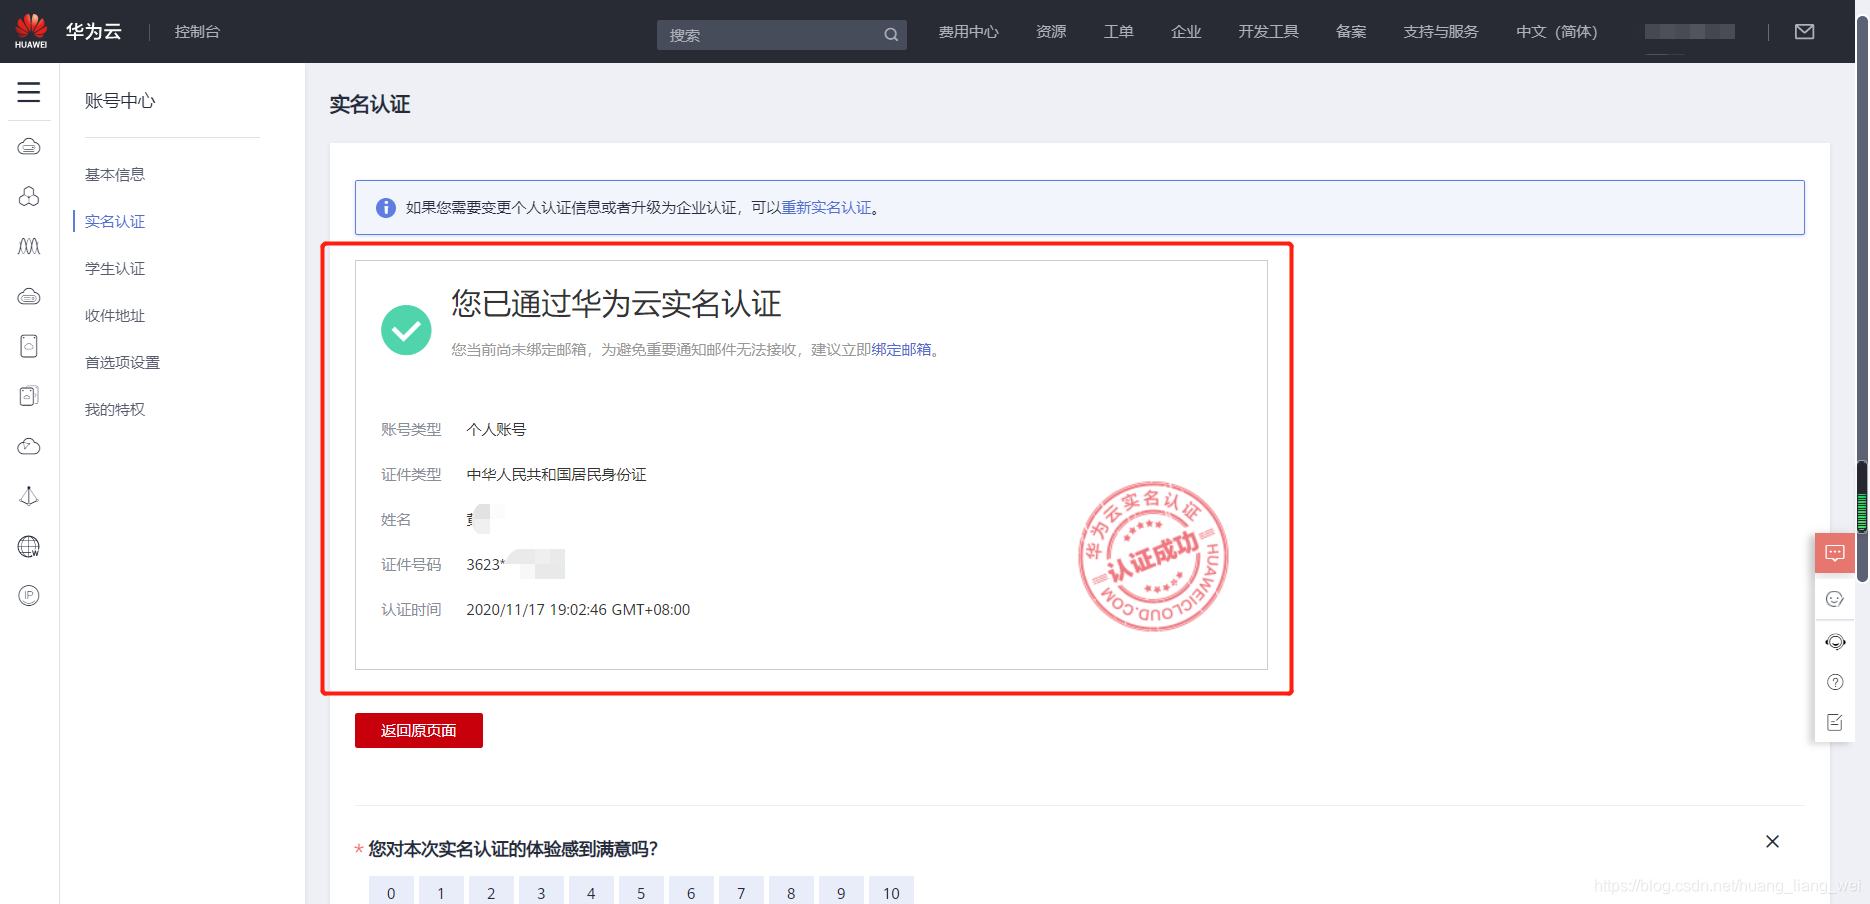Open the red chat consultation floating button

coord(1835,553)
